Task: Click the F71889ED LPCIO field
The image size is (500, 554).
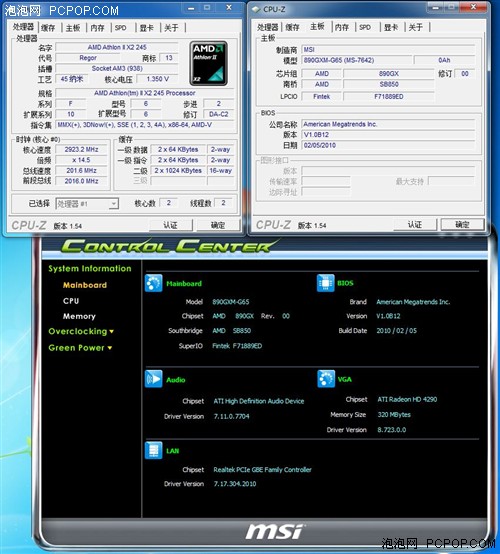Action: (x=389, y=96)
